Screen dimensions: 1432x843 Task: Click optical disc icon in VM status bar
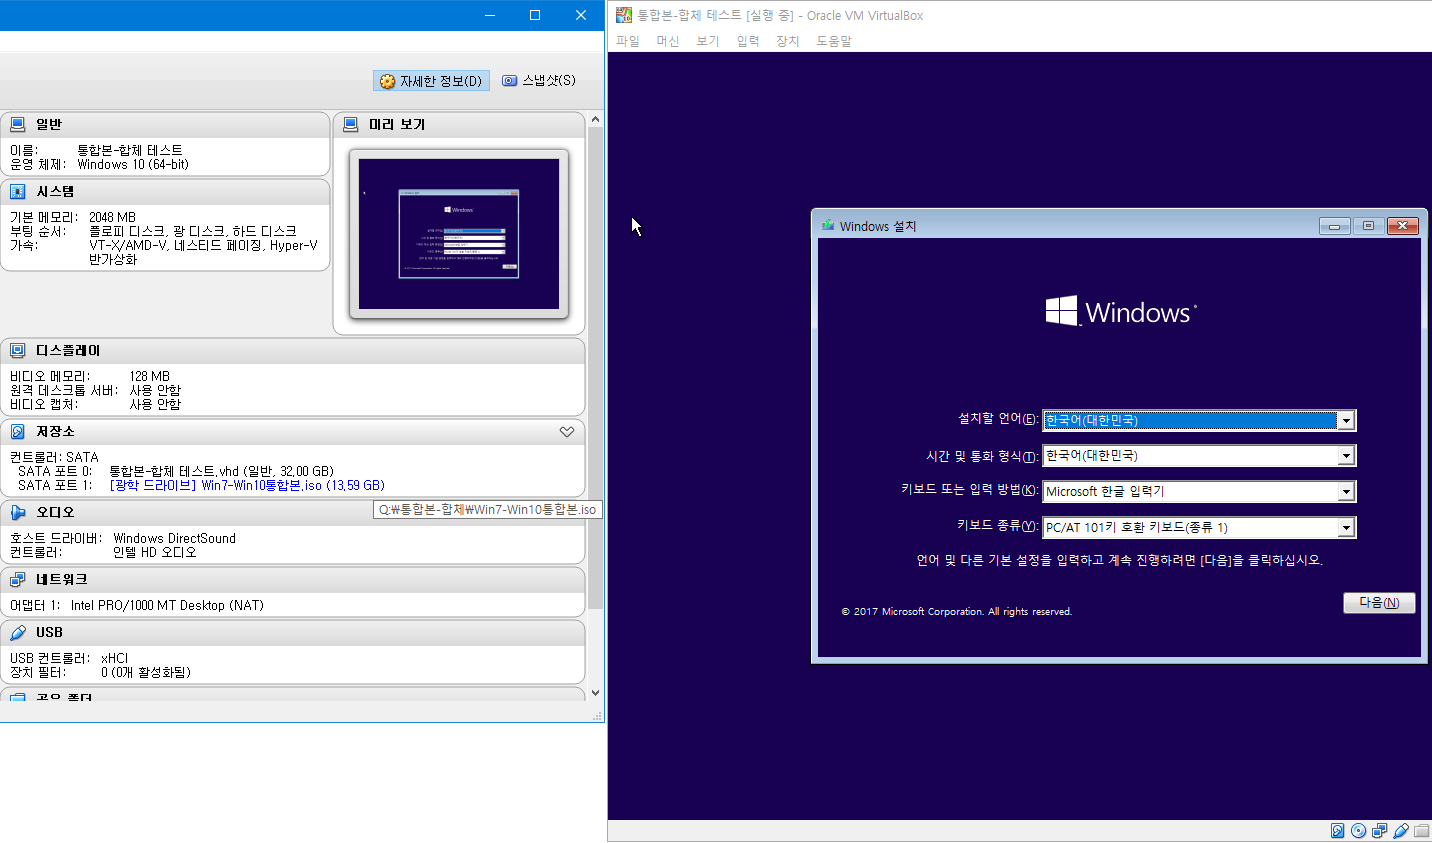[x=1358, y=831]
